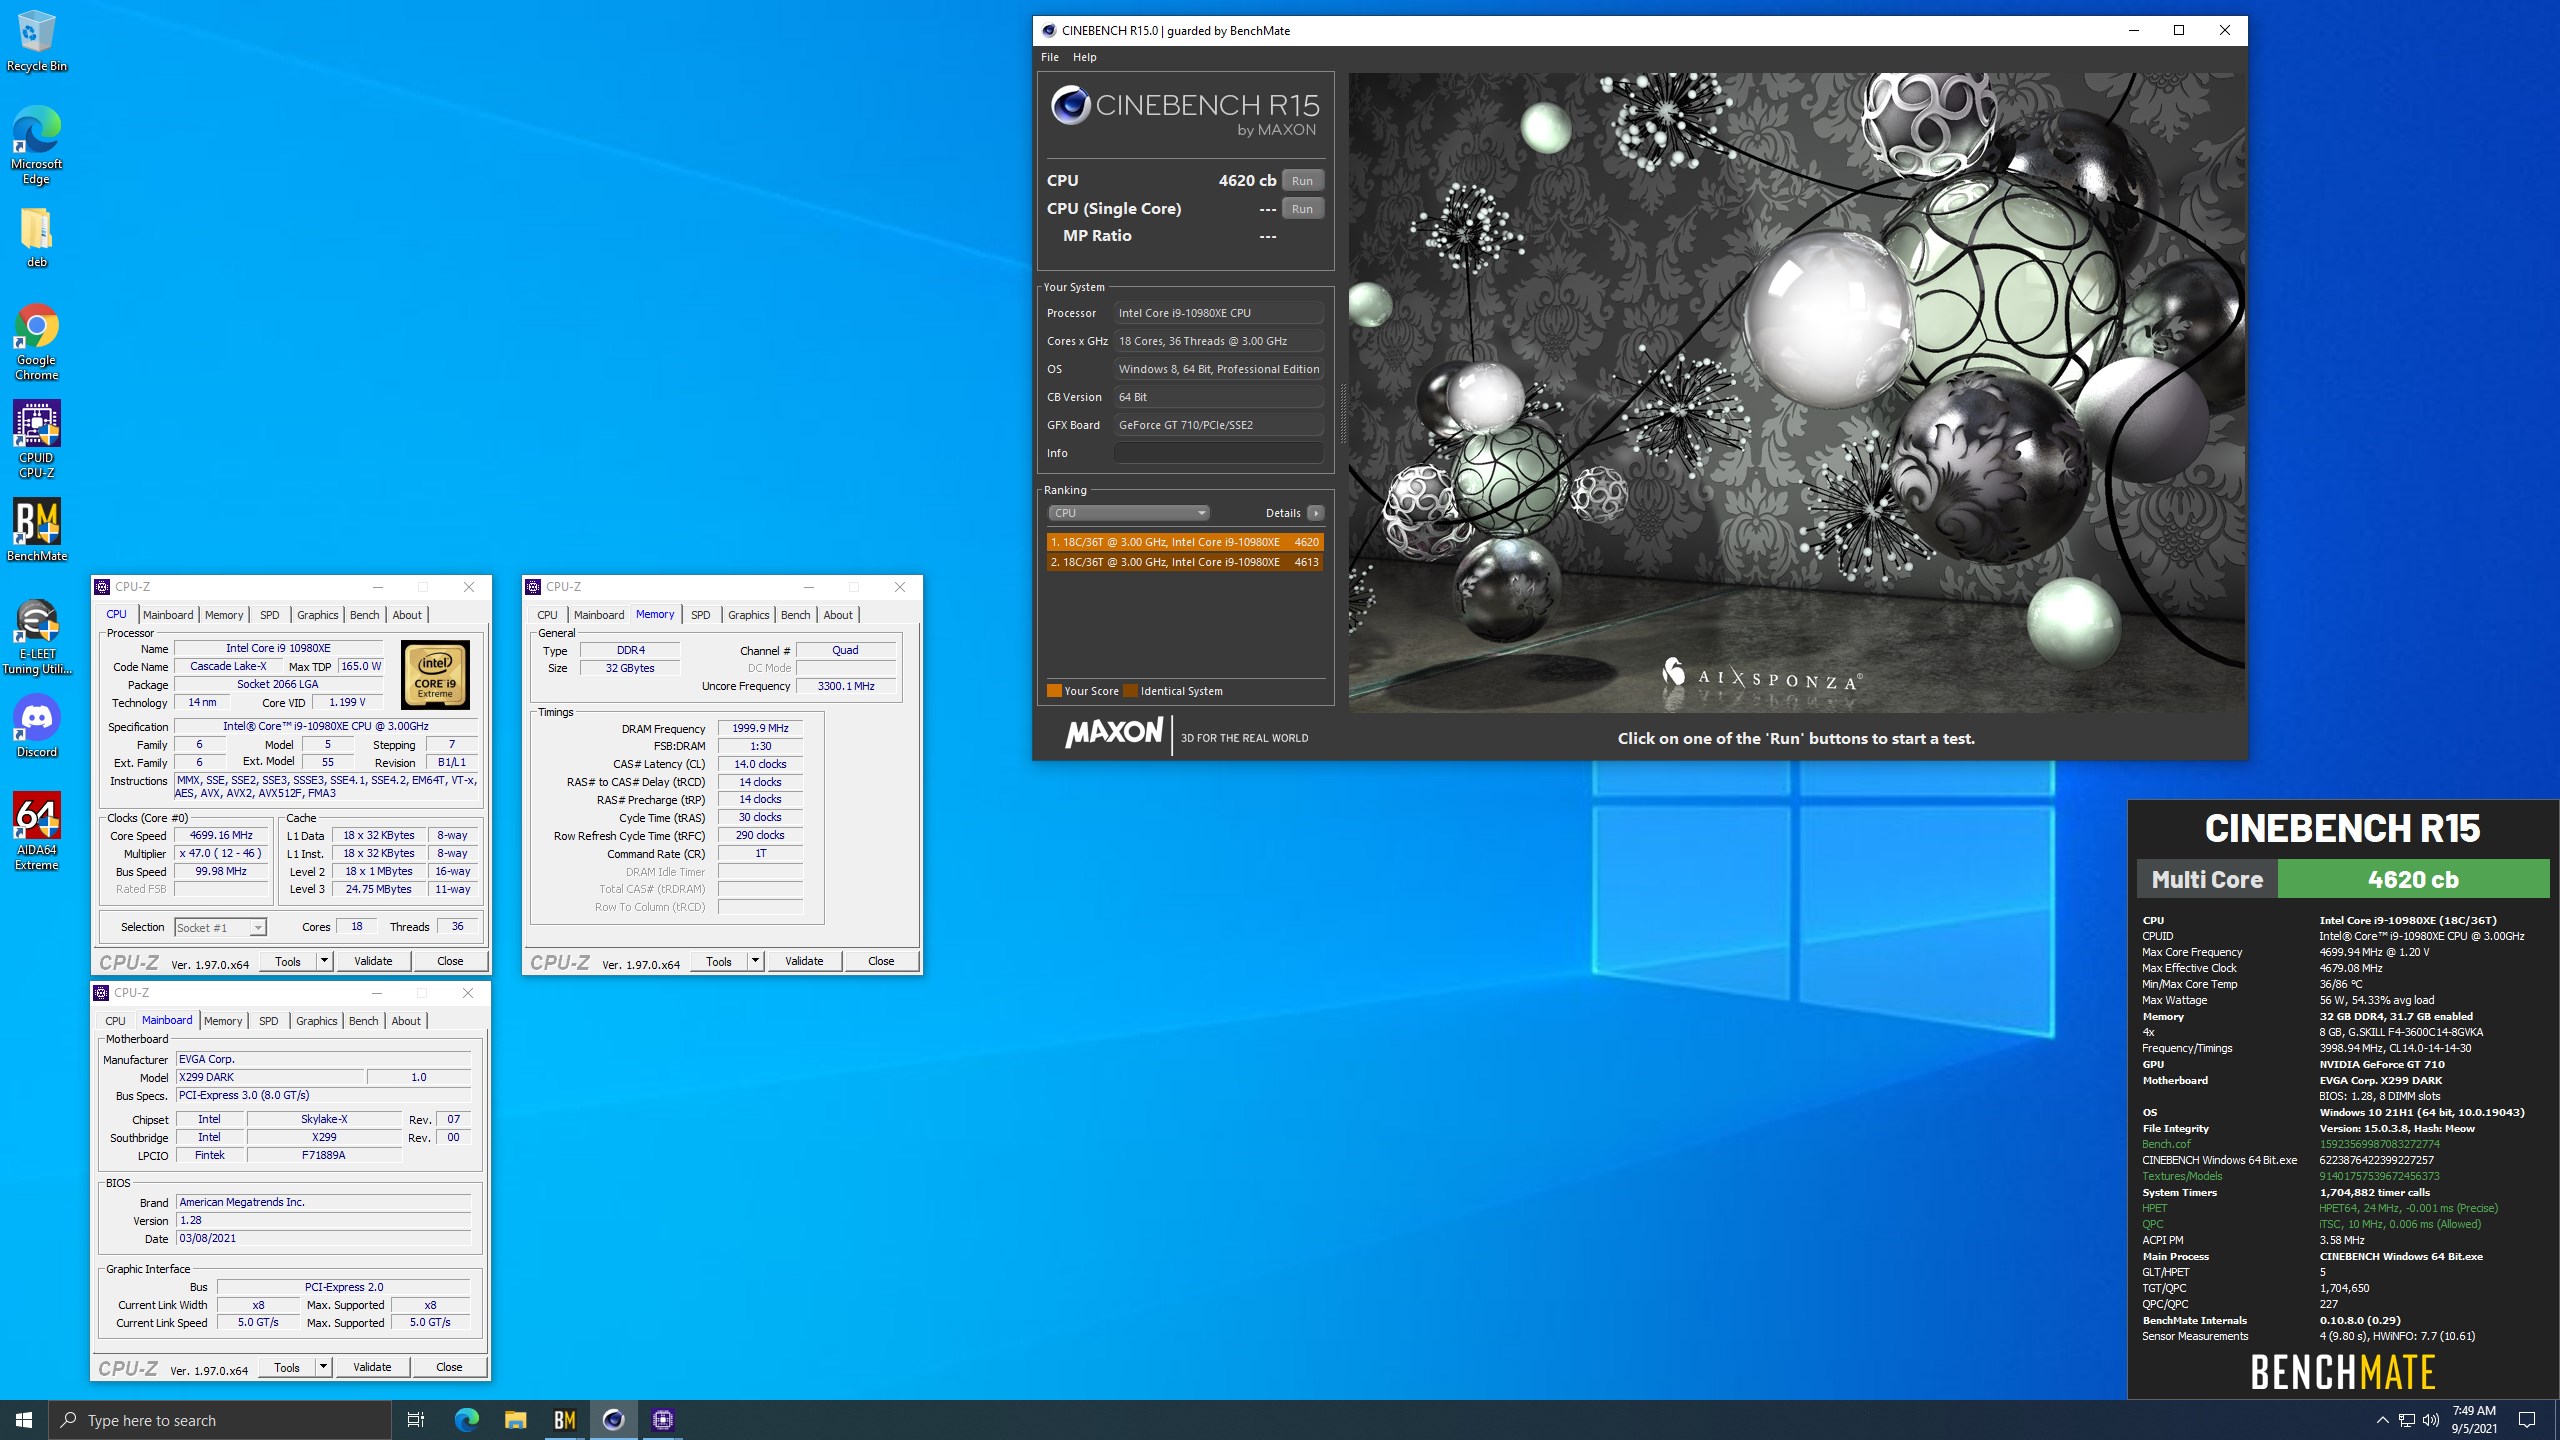Run the CPU Single Core test
This screenshot has width=2560, height=1440.
tap(1302, 209)
